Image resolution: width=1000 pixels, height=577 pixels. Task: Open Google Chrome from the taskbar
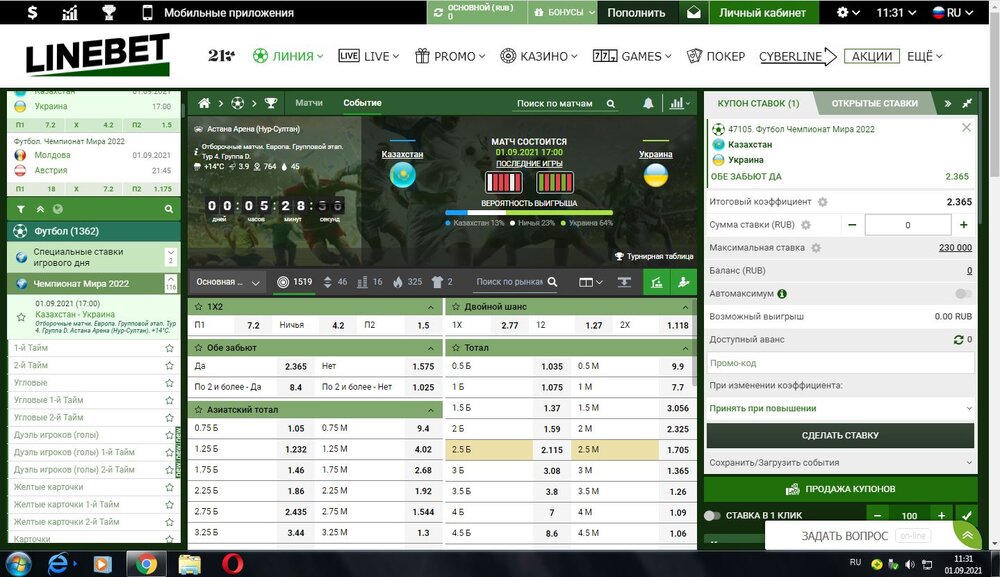tap(146, 564)
